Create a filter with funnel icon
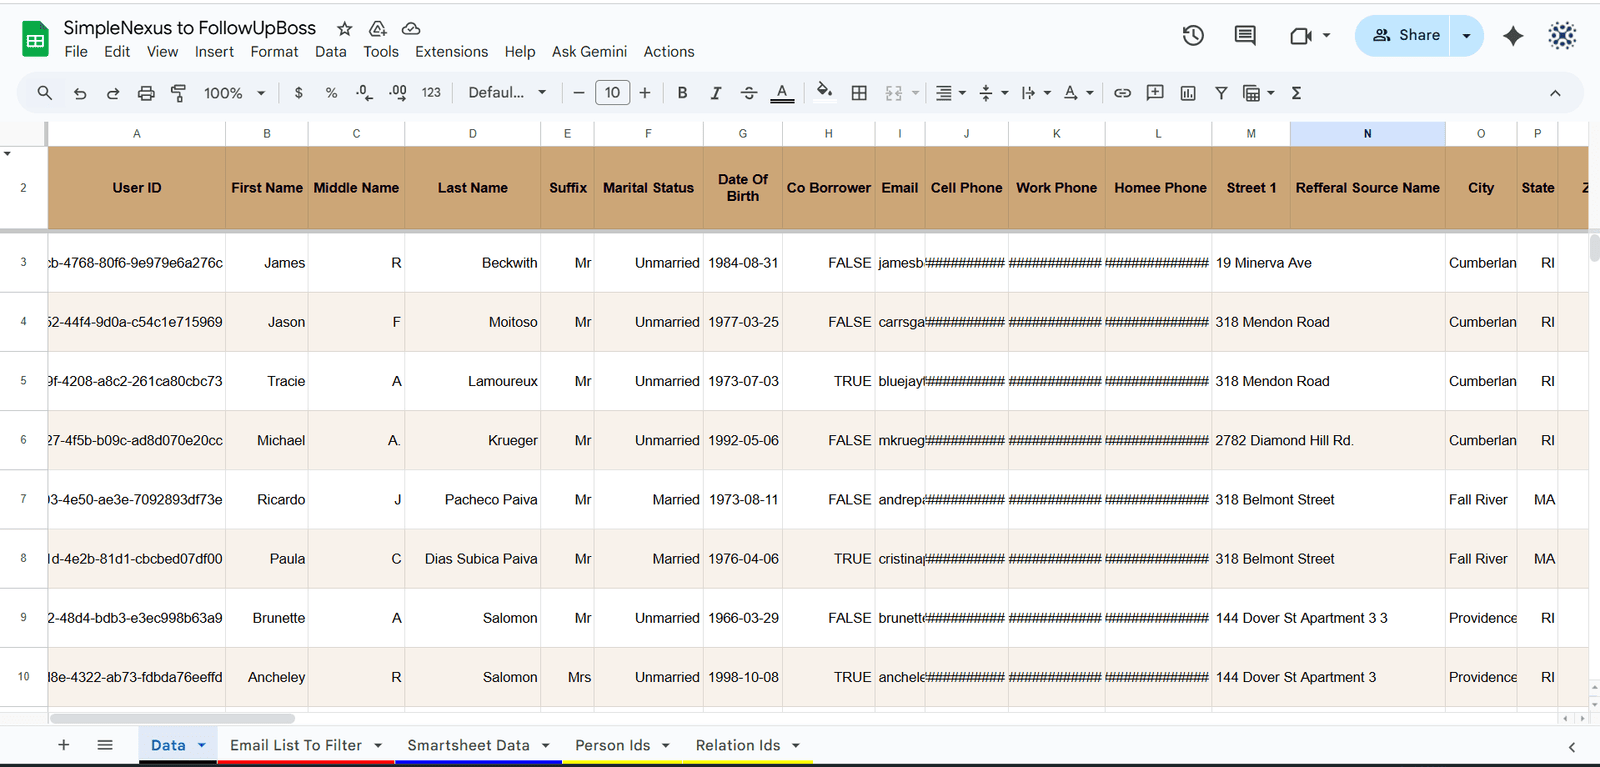This screenshot has height=767, width=1600. tap(1221, 93)
